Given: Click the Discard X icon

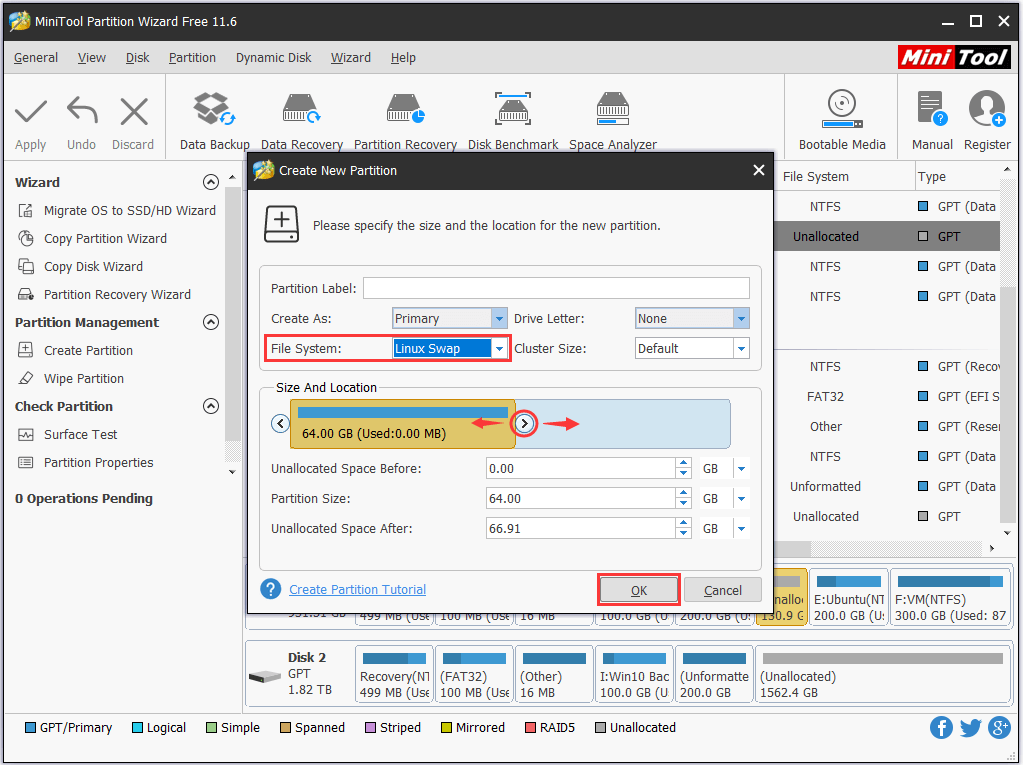Looking at the screenshot, I should tap(134, 112).
